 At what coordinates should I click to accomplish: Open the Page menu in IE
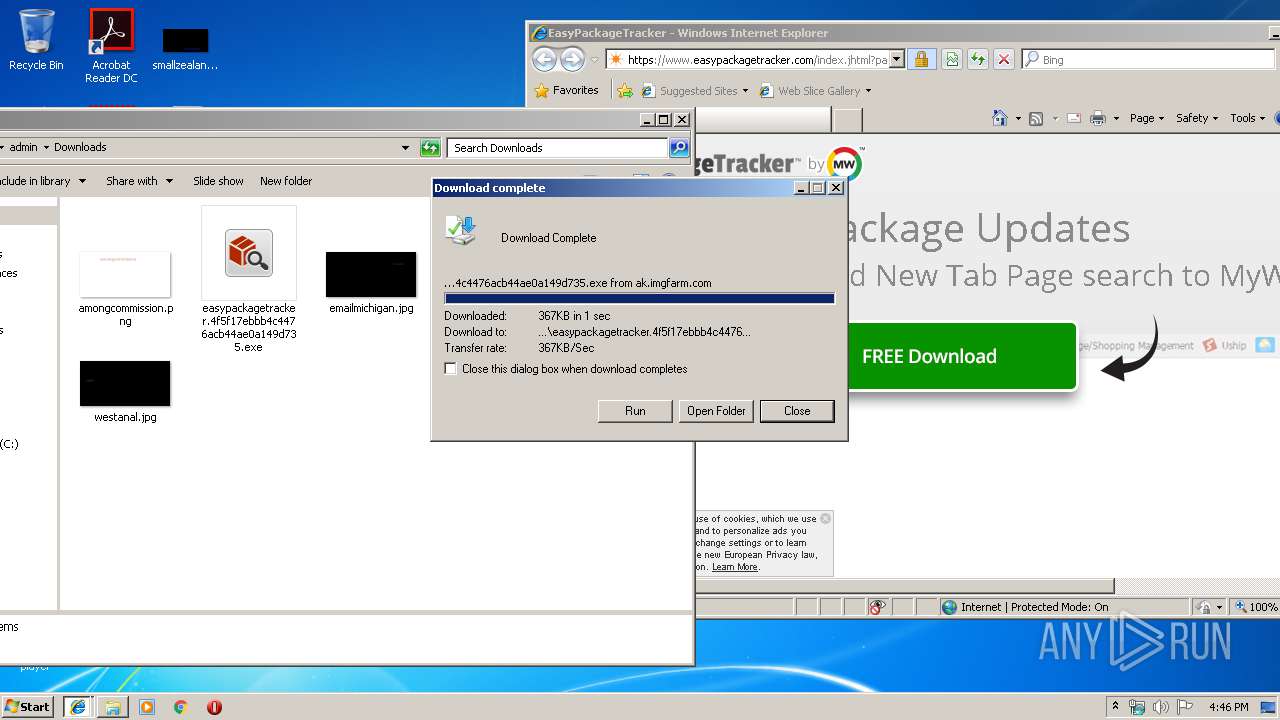click(x=1147, y=118)
